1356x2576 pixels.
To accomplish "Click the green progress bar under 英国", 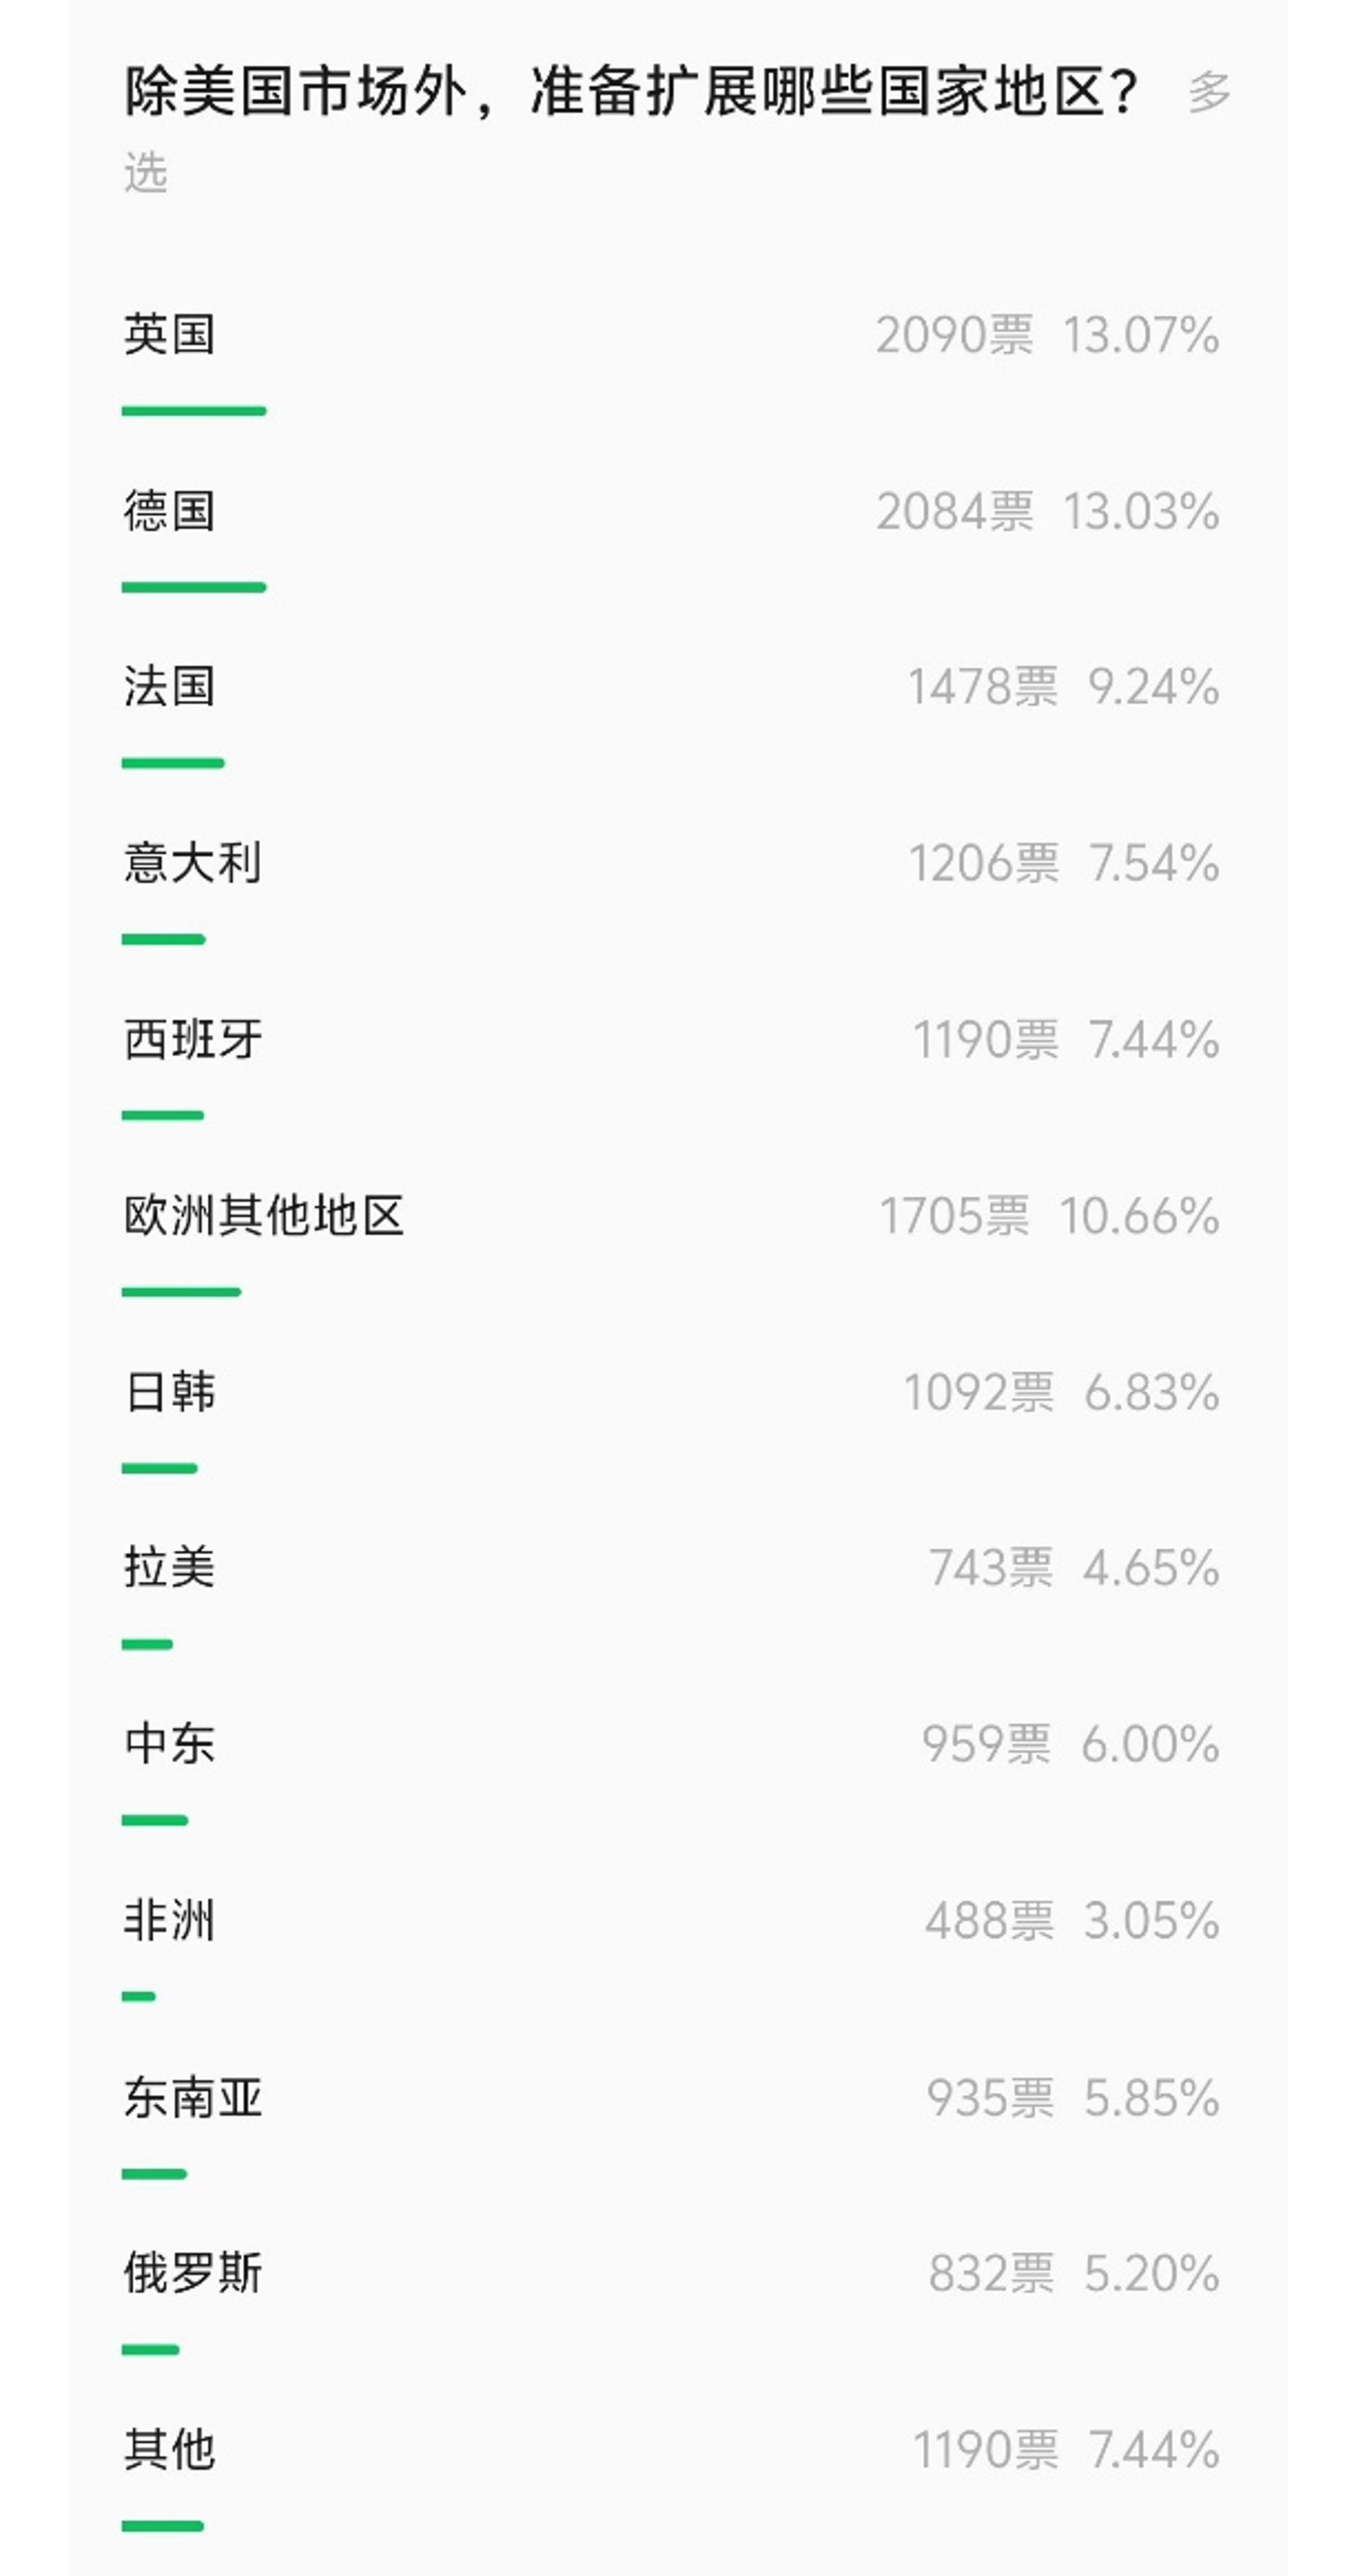I will 194,411.
